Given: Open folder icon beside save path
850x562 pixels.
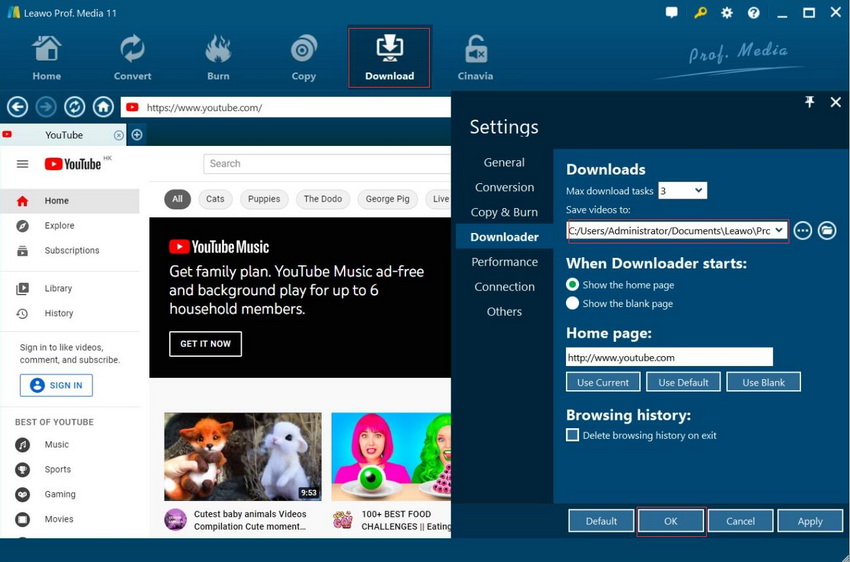Looking at the screenshot, I should click(827, 231).
